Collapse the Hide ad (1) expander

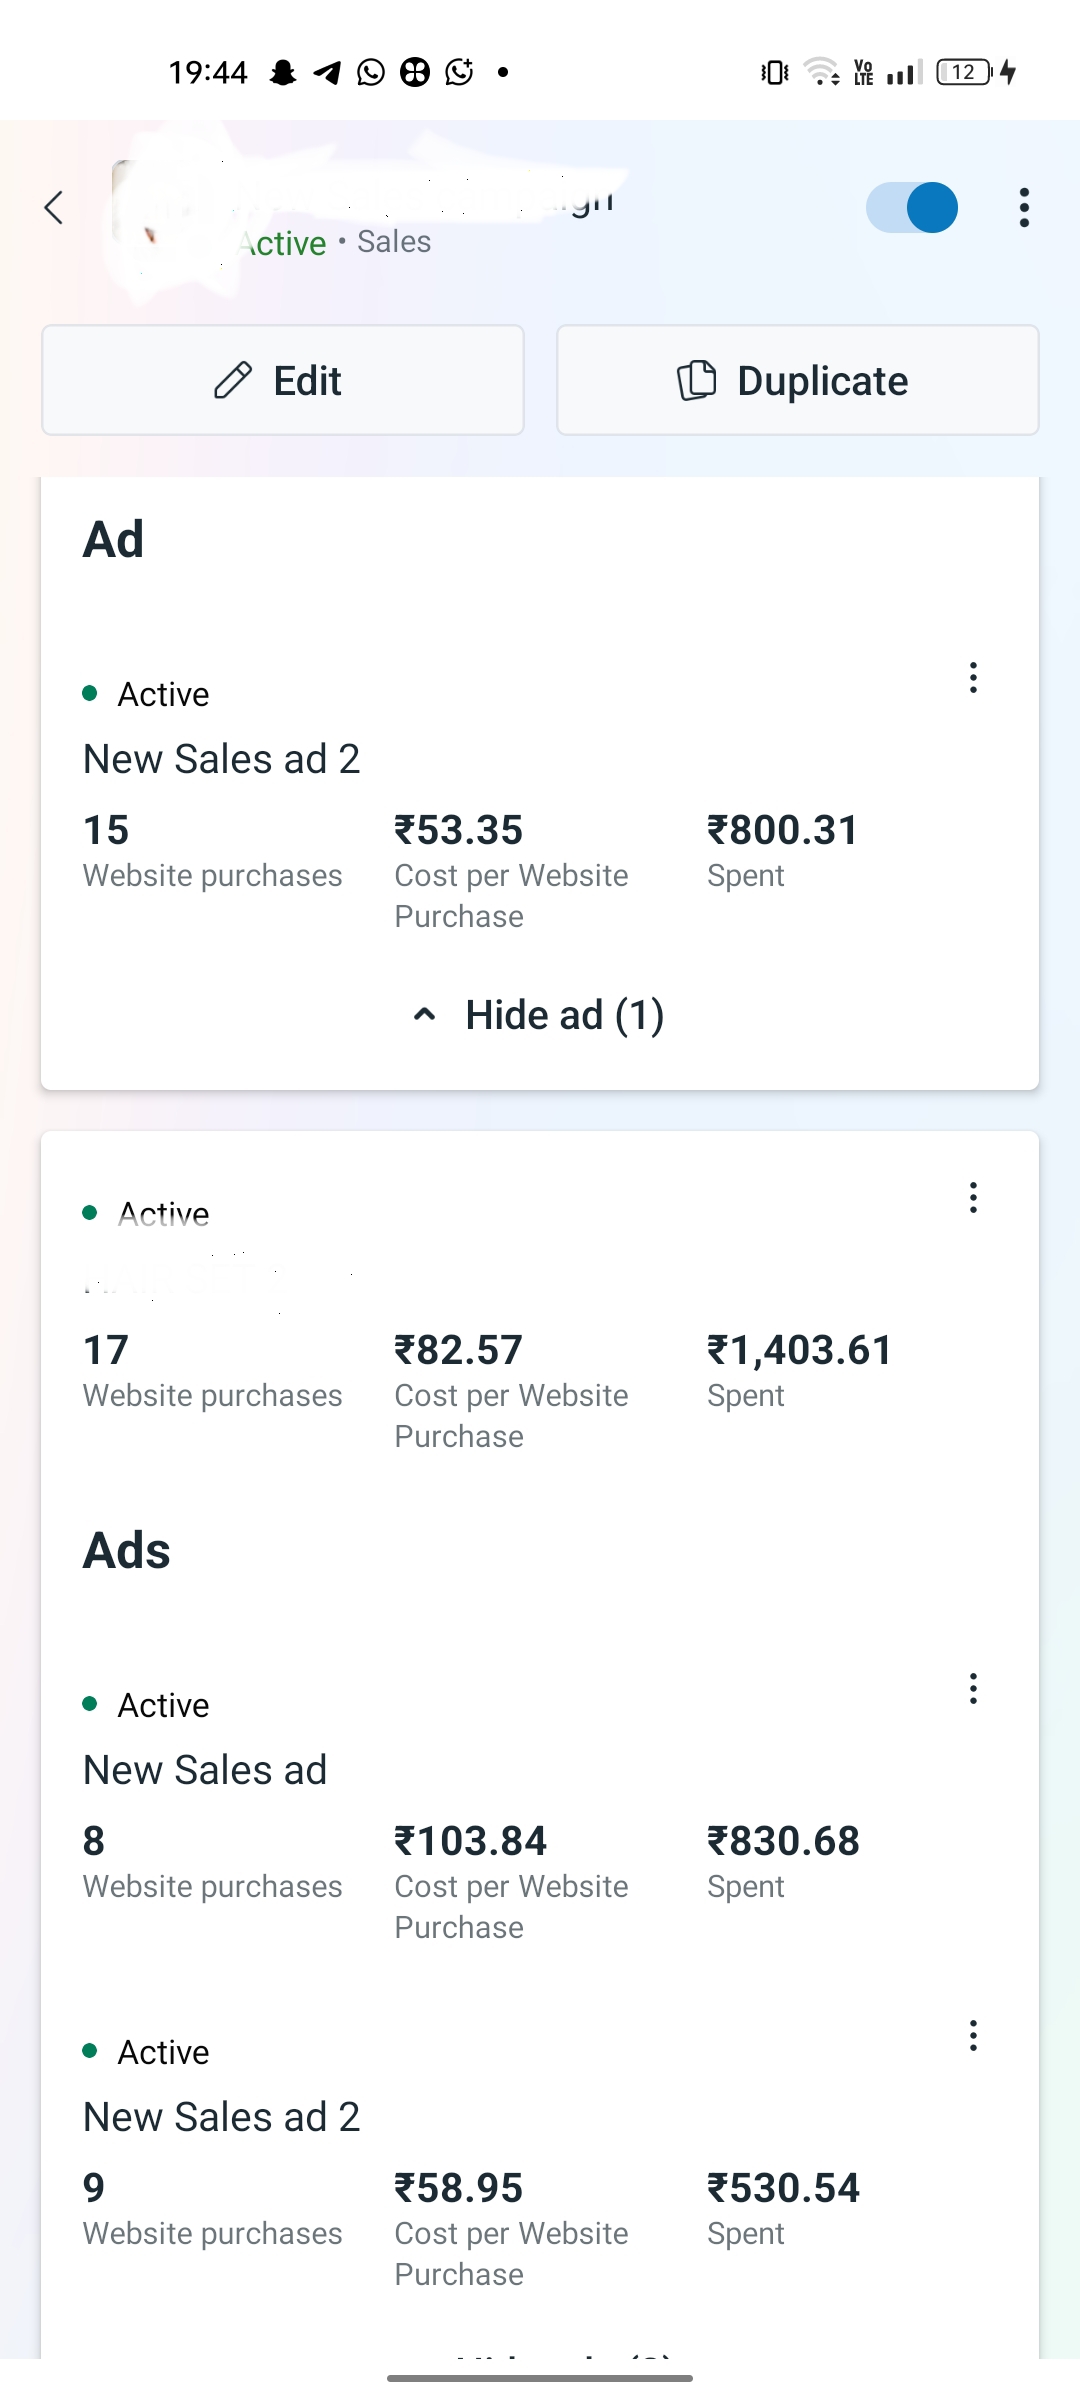coord(540,1015)
